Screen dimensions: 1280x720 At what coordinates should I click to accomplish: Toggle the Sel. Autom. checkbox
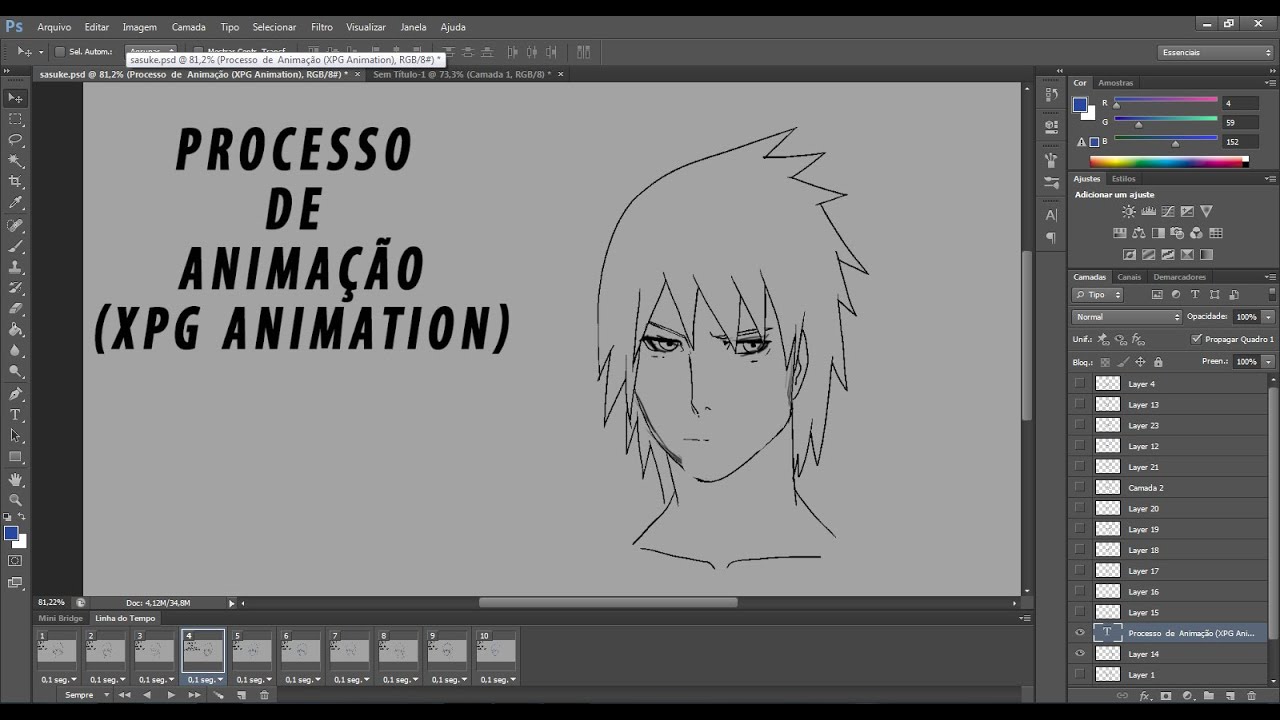tap(60, 52)
